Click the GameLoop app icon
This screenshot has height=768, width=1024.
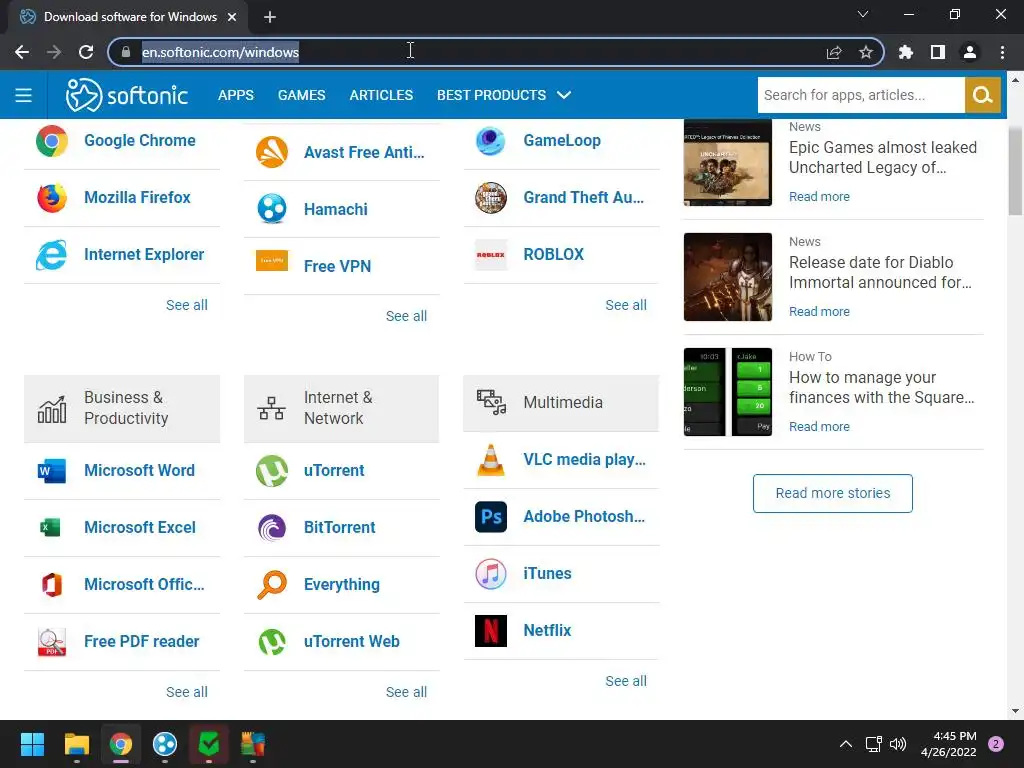(490, 141)
